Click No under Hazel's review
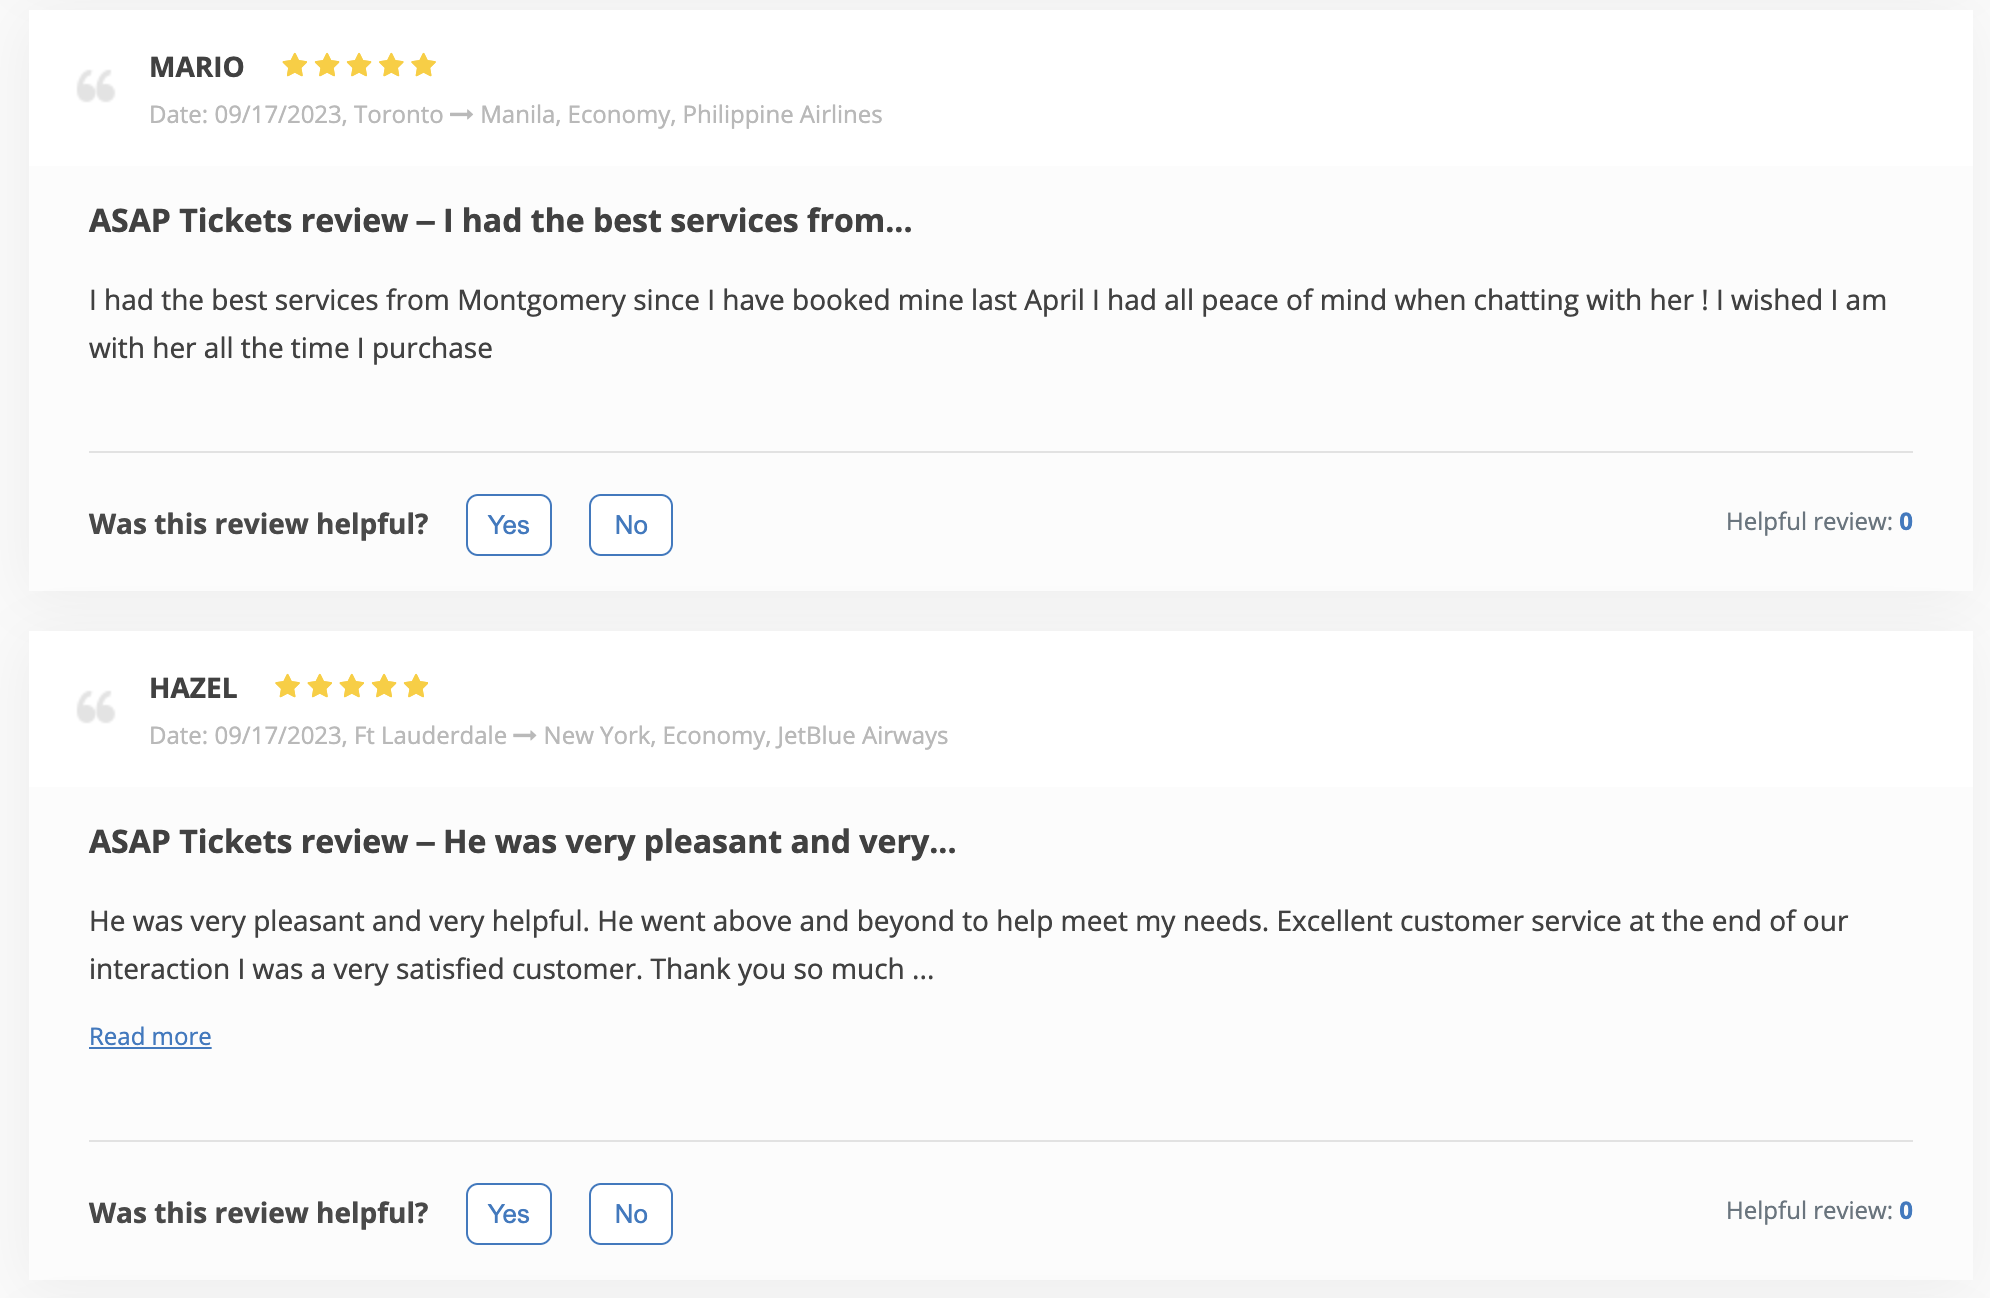 pyautogui.click(x=630, y=1213)
